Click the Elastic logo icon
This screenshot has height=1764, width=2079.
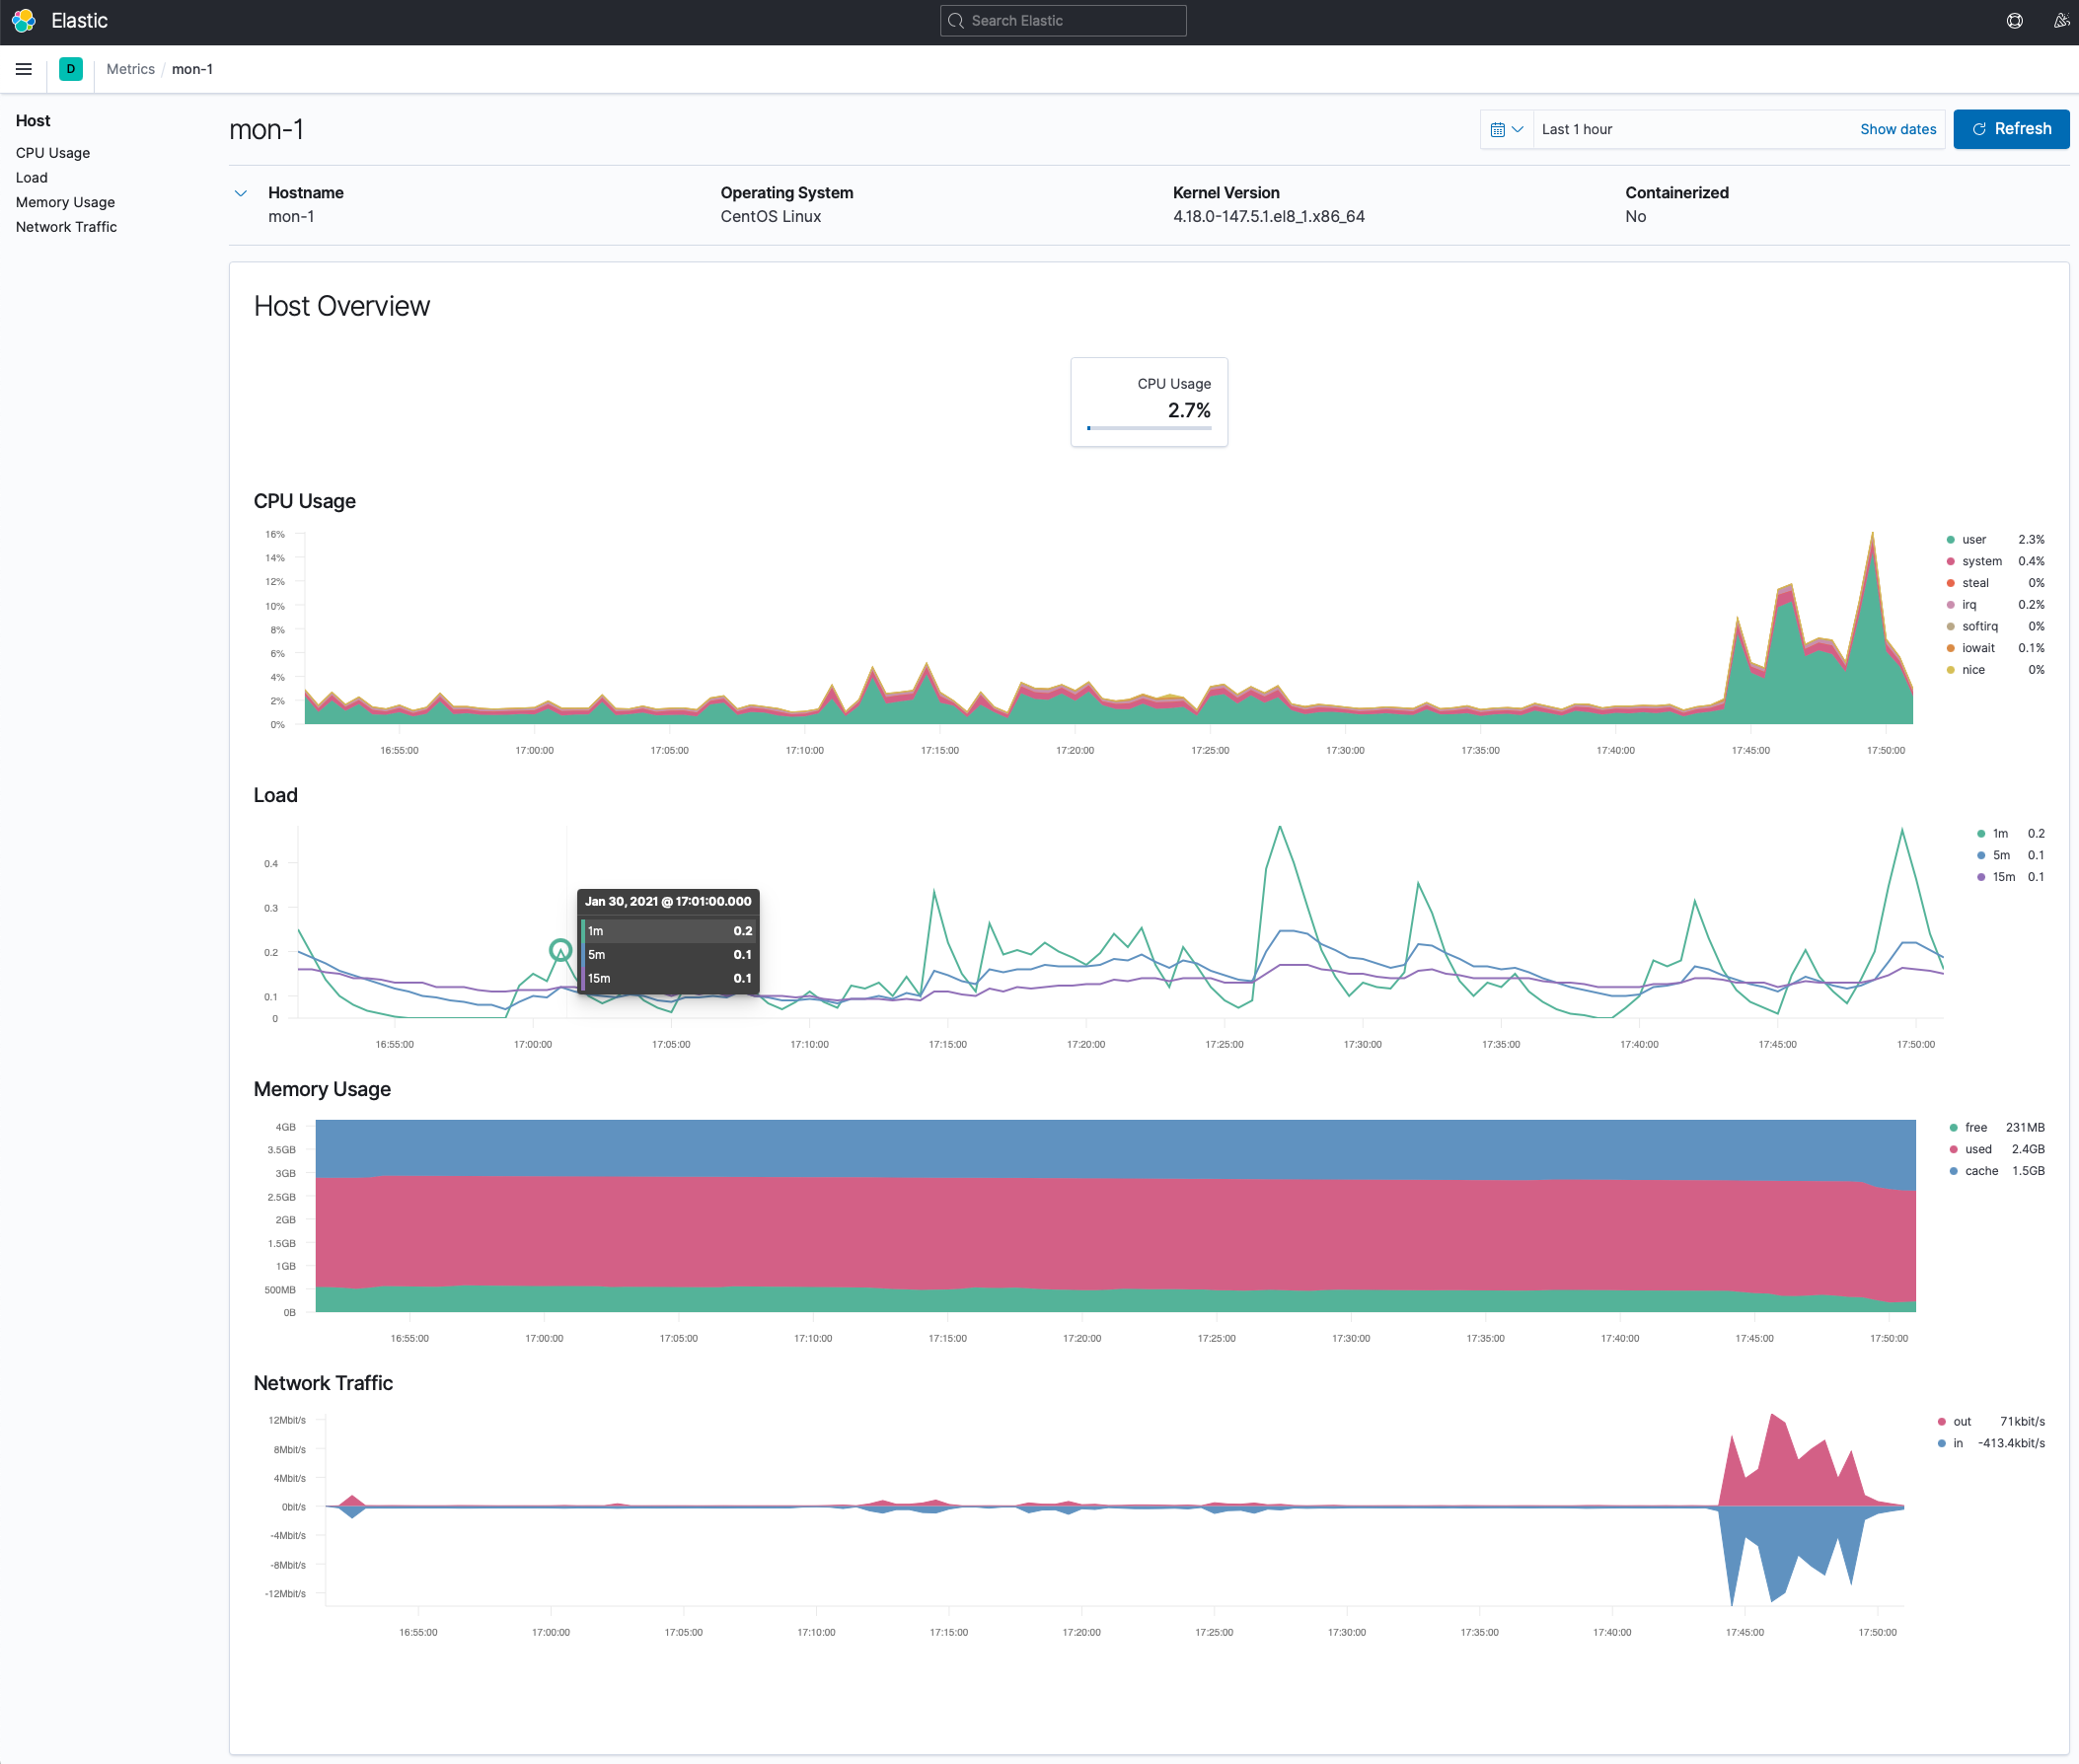24,21
